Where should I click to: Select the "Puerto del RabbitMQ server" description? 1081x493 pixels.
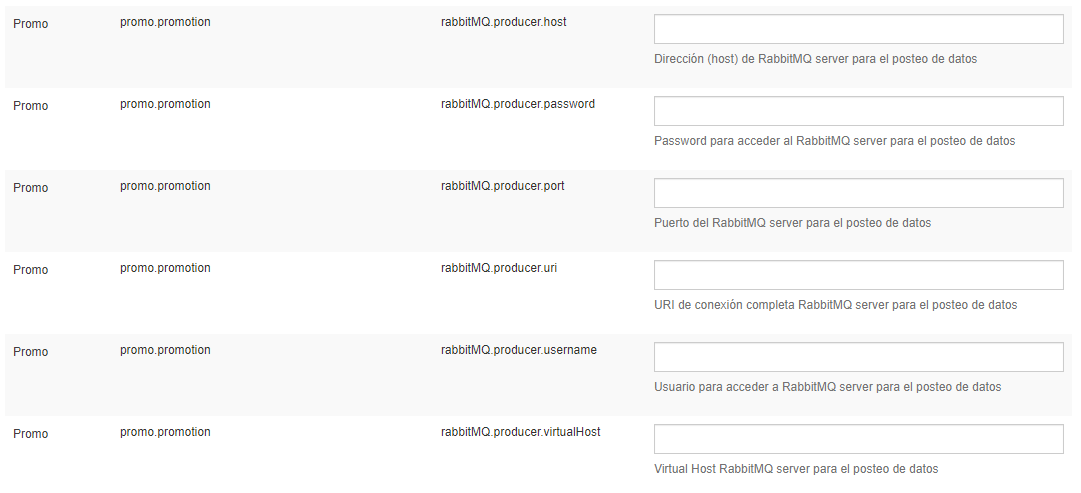click(x=792, y=223)
